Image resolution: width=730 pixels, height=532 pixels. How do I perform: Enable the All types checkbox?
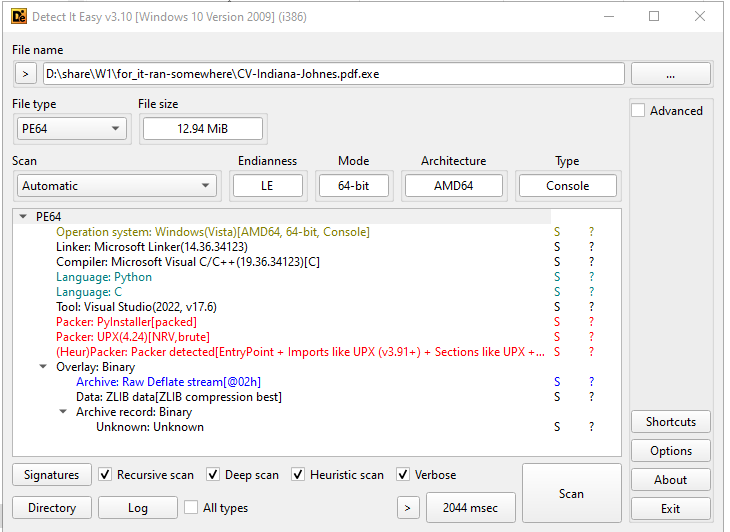click(191, 507)
